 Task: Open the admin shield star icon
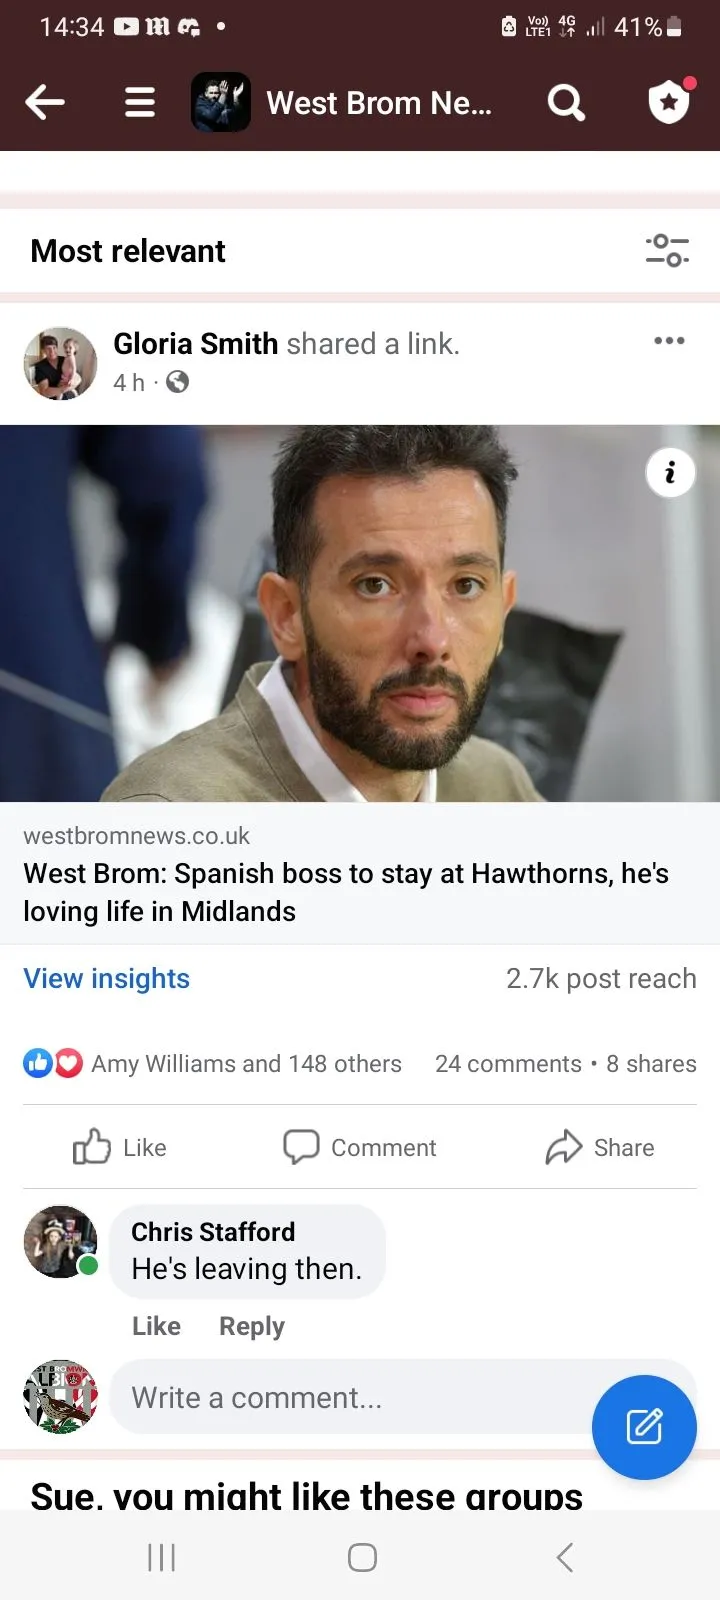pyautogui.click(x=669, y=101)
